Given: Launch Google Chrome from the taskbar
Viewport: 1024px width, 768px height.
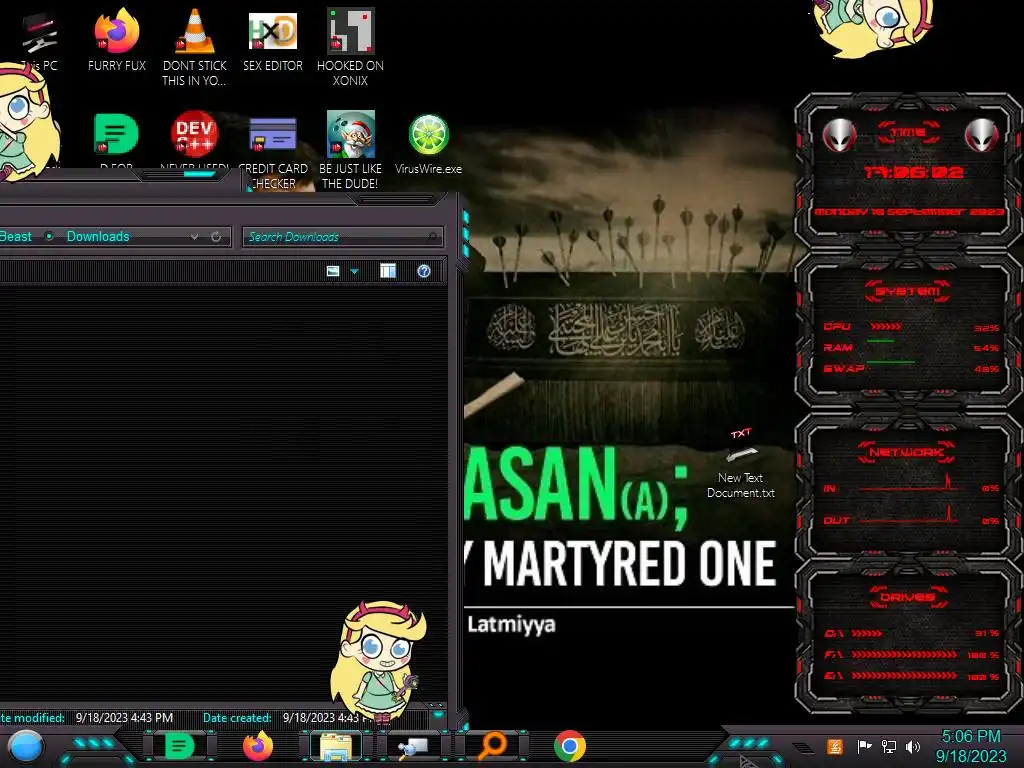Looking at the screenshot, I should (569, 746).
